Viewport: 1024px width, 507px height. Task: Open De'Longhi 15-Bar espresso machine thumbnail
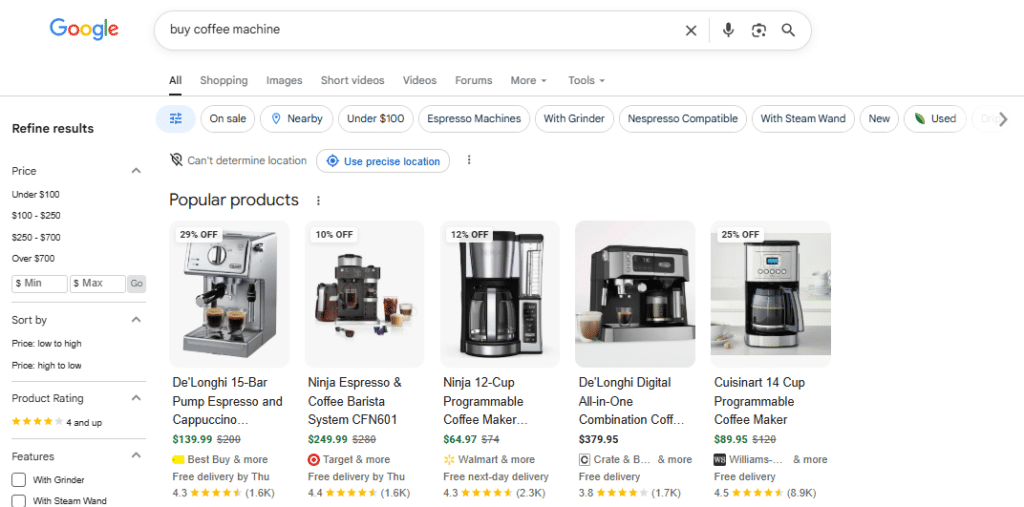229,294
